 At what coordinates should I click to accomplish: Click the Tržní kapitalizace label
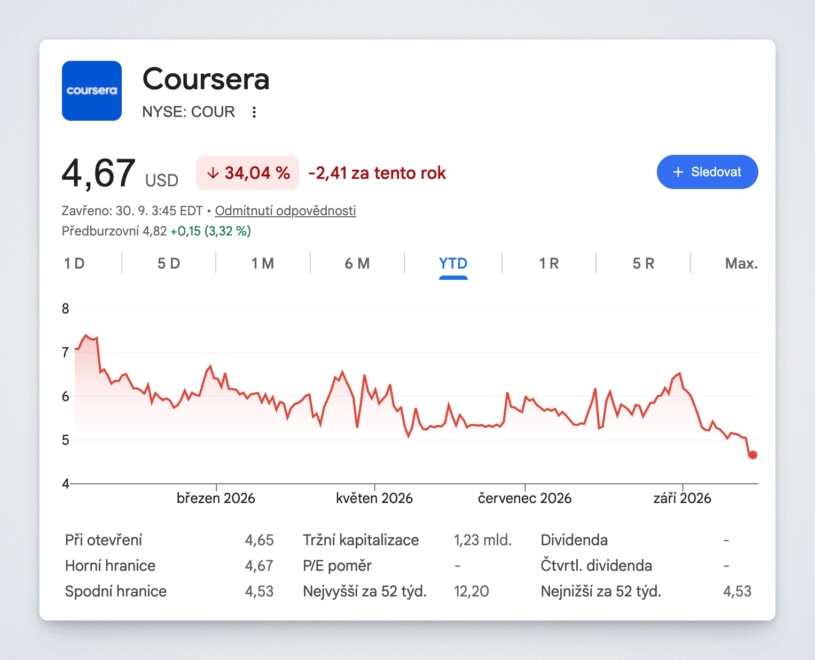pos(361,540)
